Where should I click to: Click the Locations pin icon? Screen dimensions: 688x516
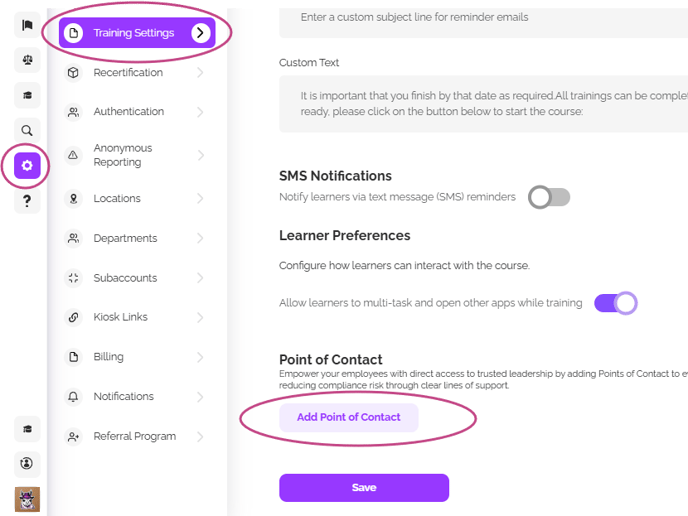point(73,198)
